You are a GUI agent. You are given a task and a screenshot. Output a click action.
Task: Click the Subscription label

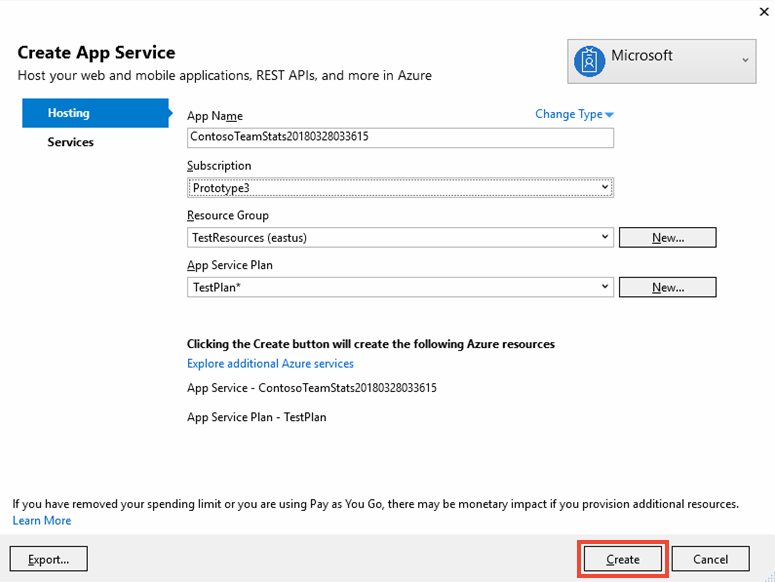[x=219, y=166]
